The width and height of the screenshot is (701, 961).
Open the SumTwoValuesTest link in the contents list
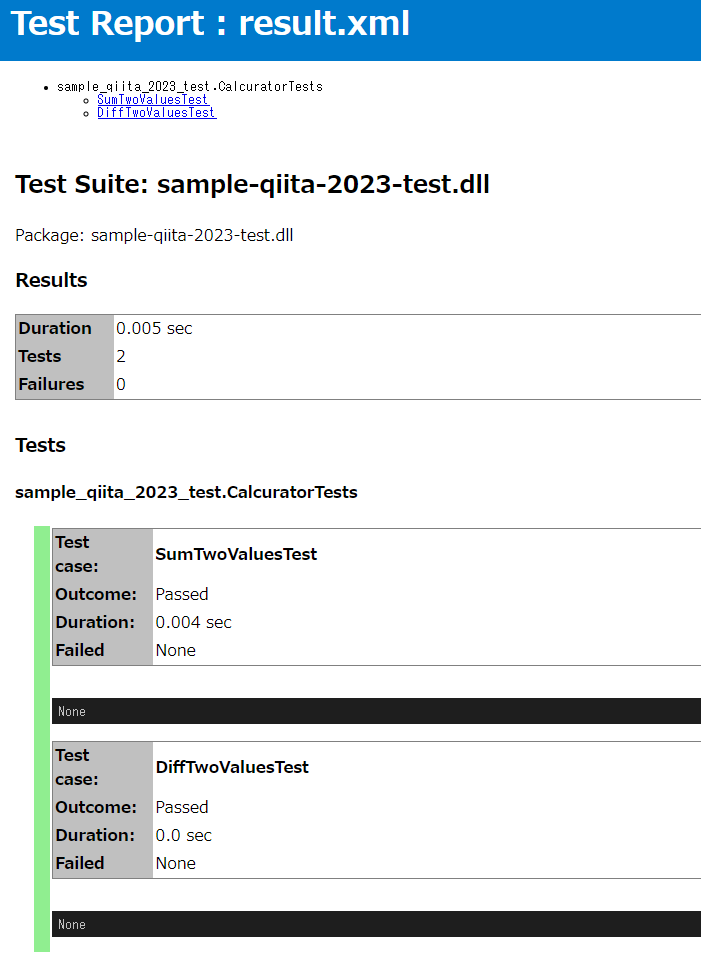tap(152, 100)
